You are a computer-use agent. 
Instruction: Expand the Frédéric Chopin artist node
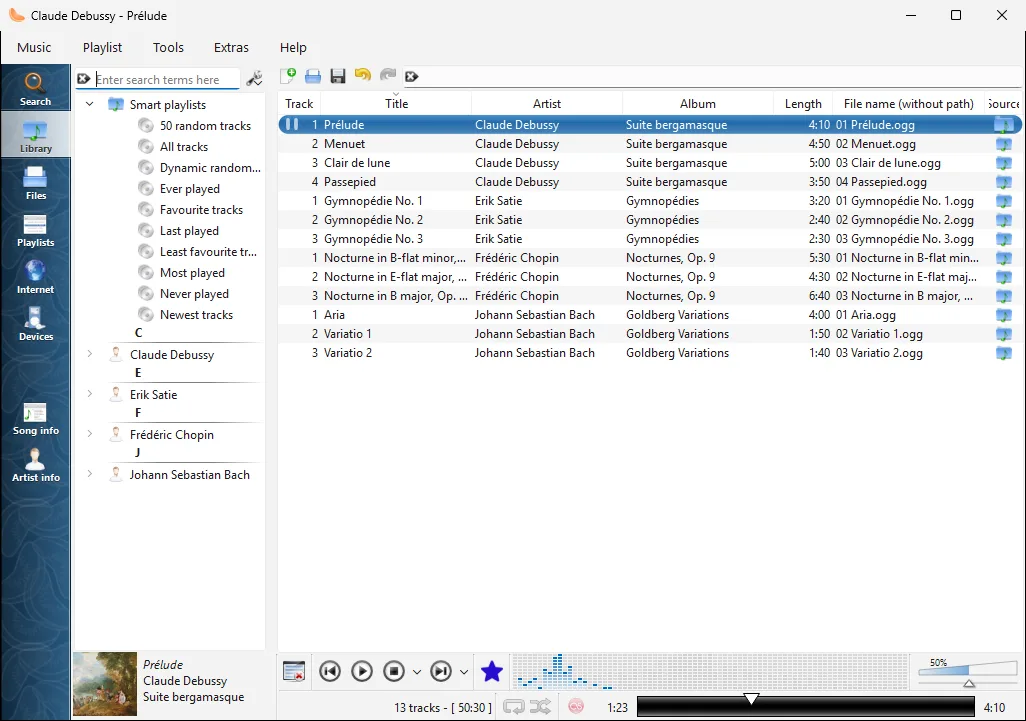point(90,434)
